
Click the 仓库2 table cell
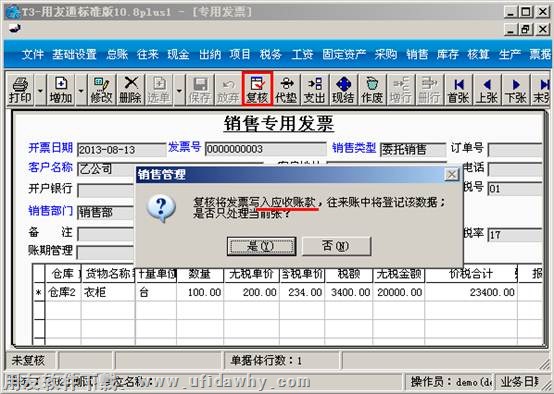click(x=63, y=292)
